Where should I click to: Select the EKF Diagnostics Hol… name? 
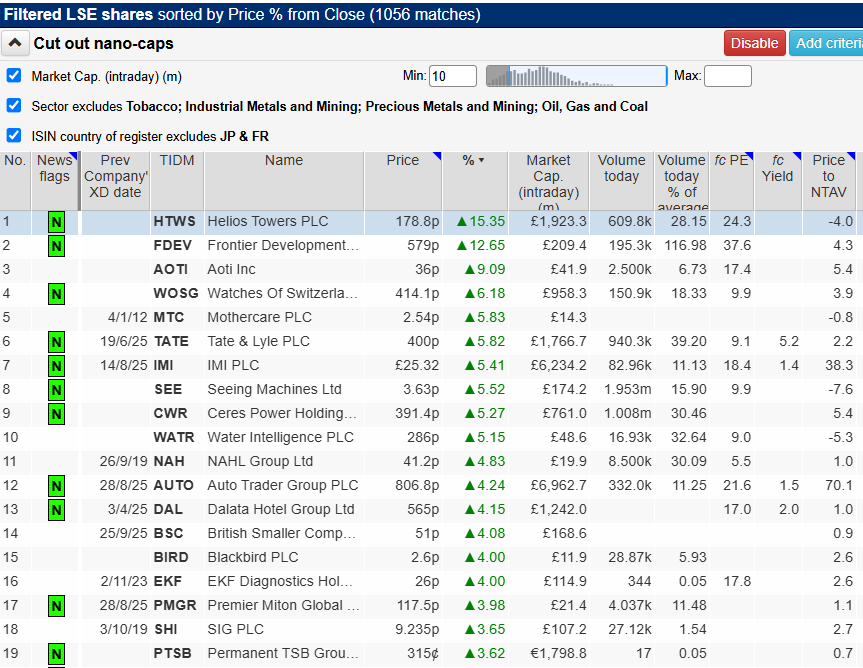pyautogui.click(x=280, y=582)
